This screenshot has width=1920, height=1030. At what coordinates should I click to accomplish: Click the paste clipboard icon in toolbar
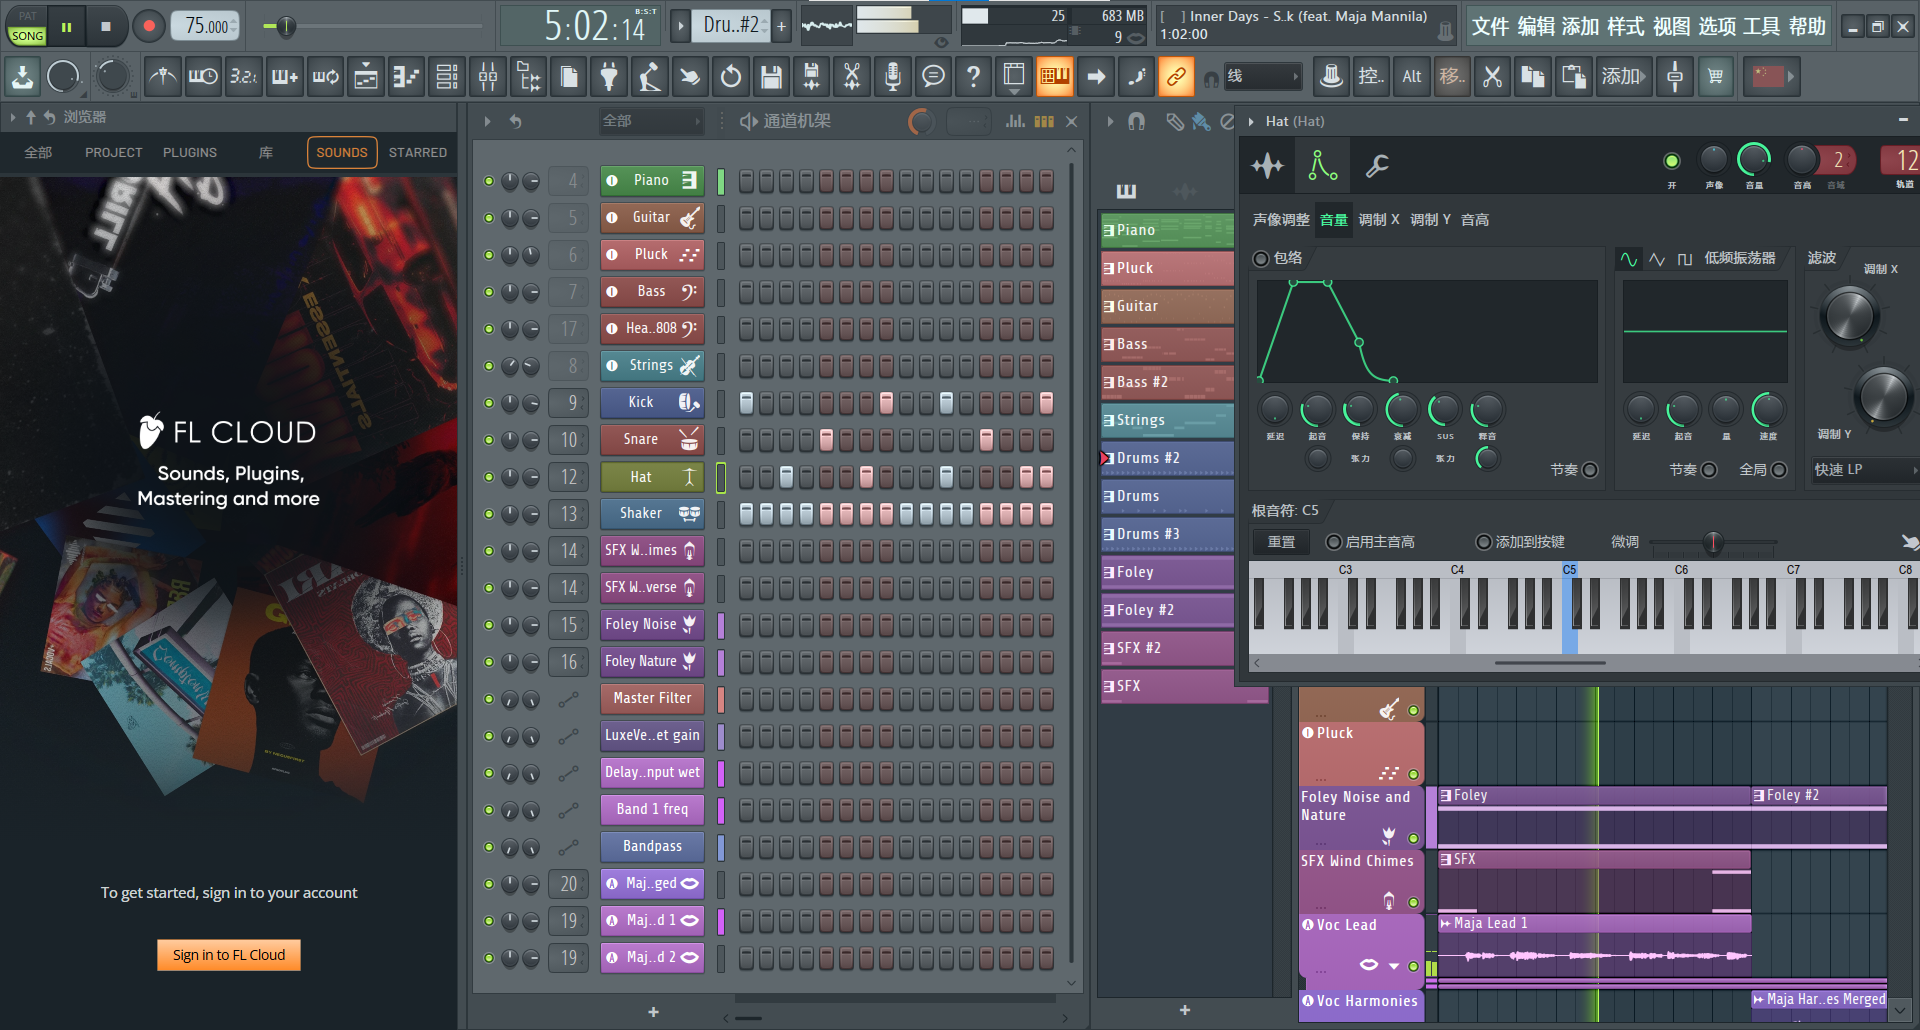[1573, 77]
